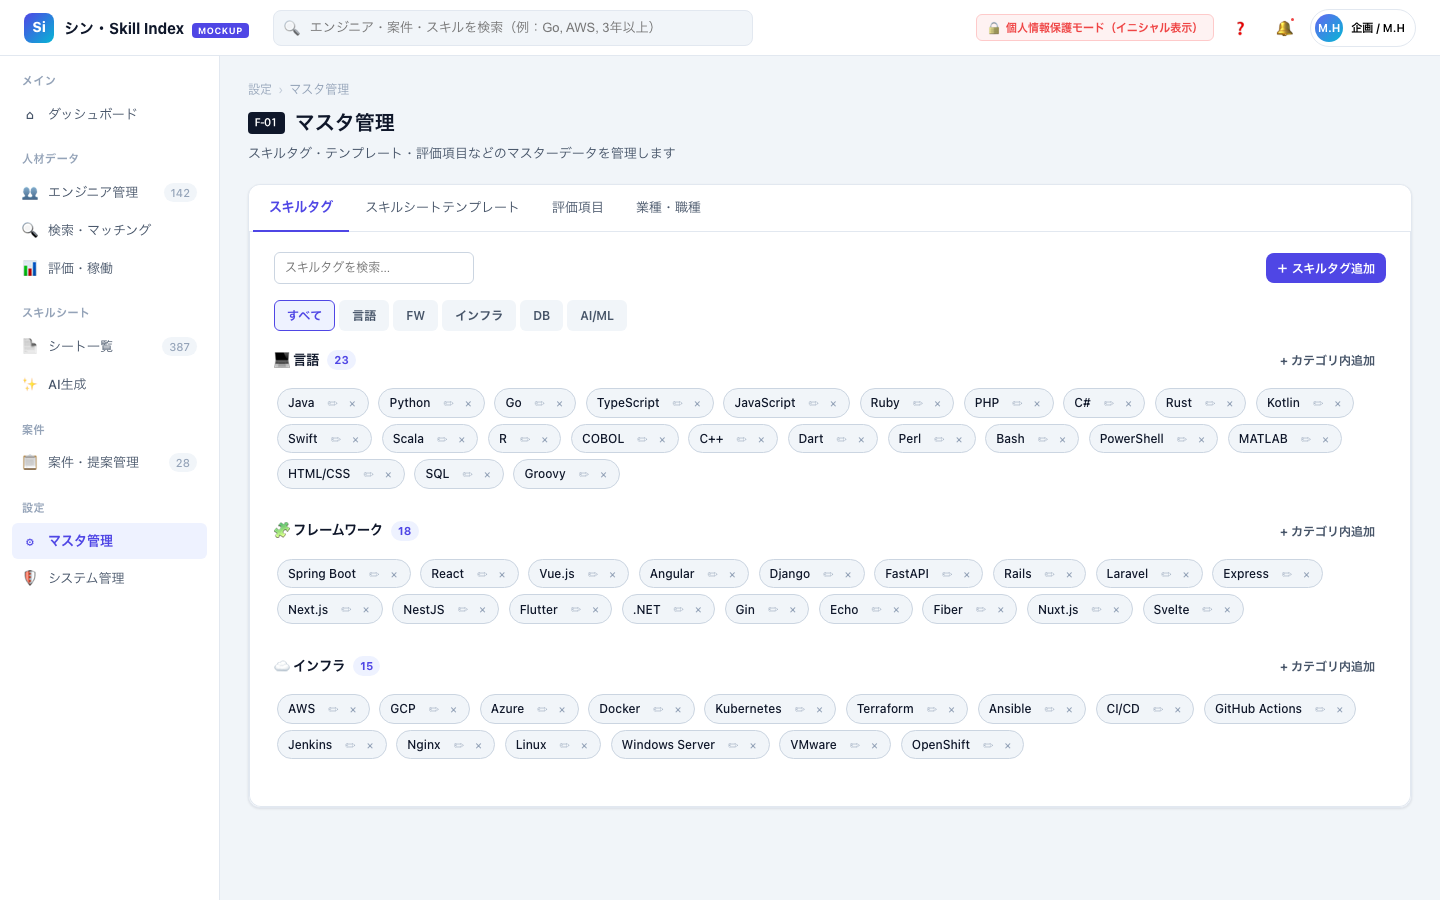Filter skill tags by AI/ML category
1440x900 pixels.
click(597, 316)
